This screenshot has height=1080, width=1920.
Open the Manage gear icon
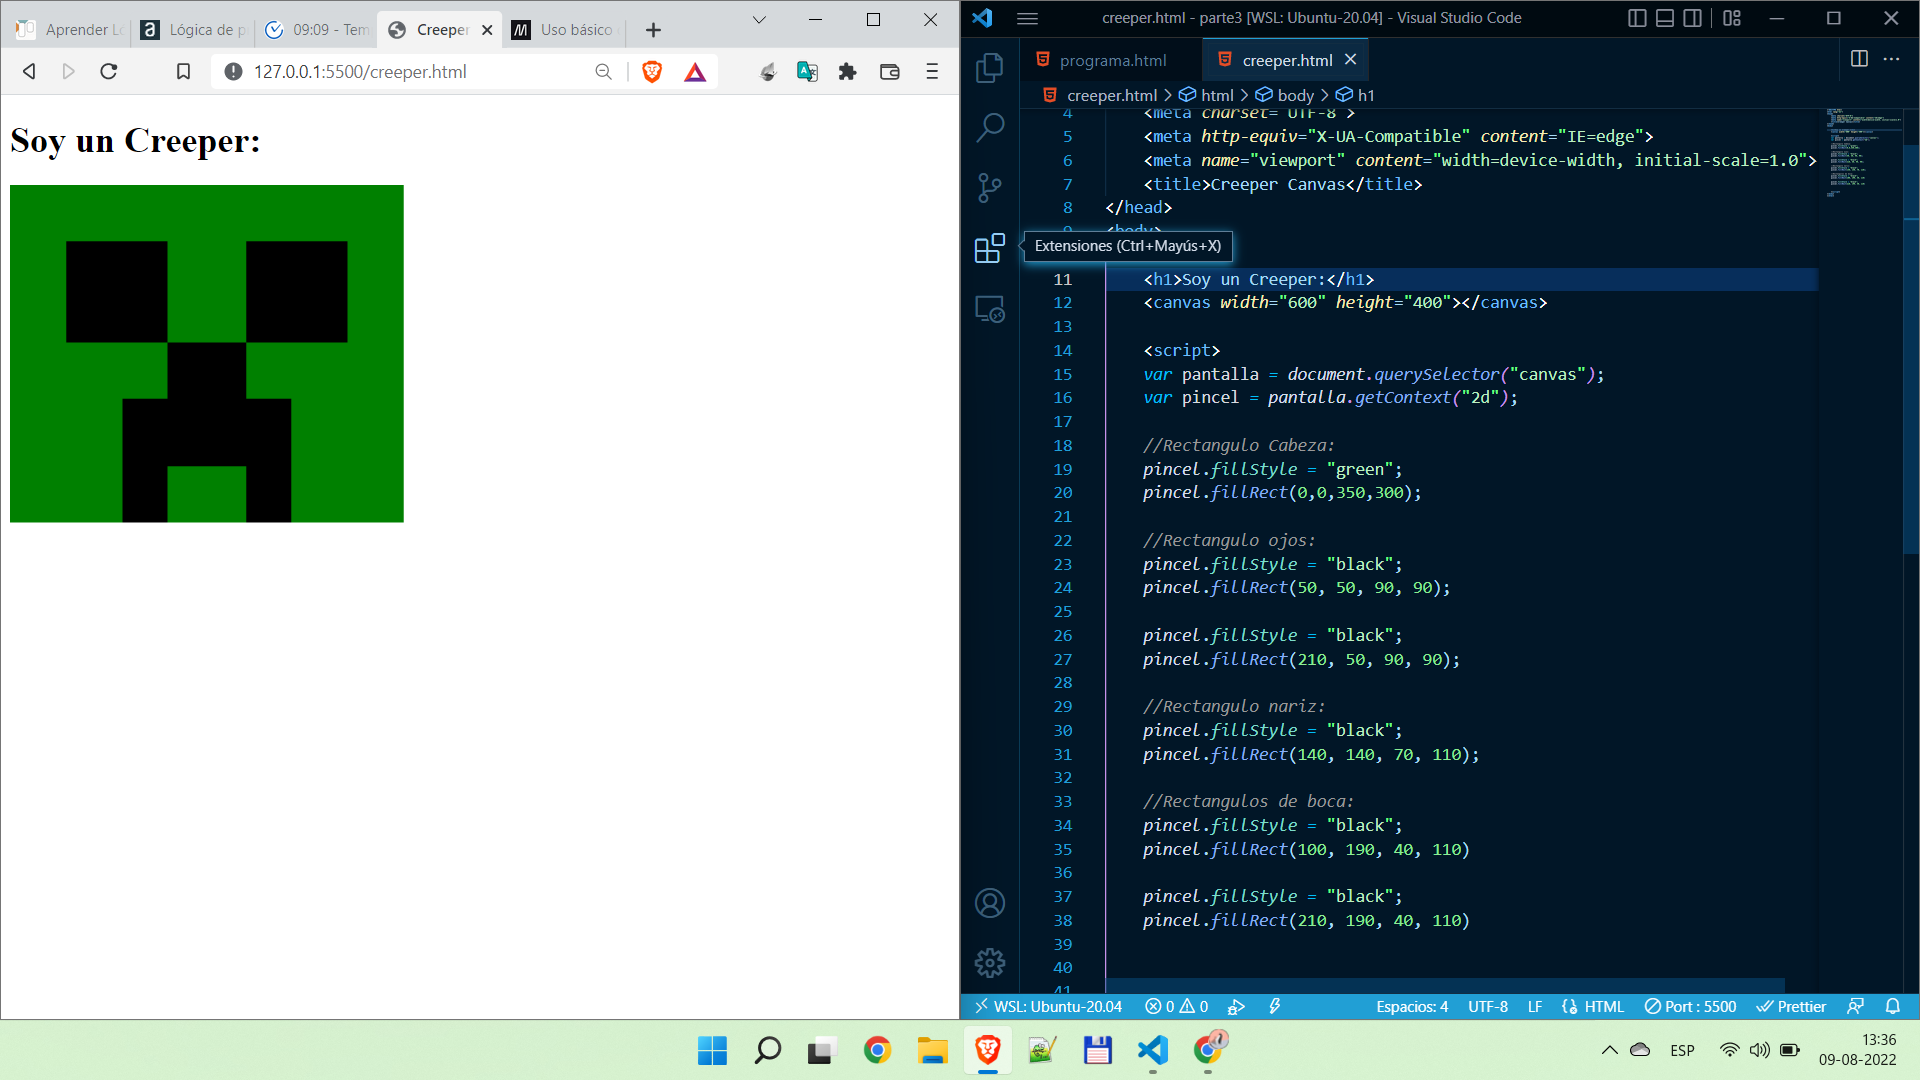990,963
